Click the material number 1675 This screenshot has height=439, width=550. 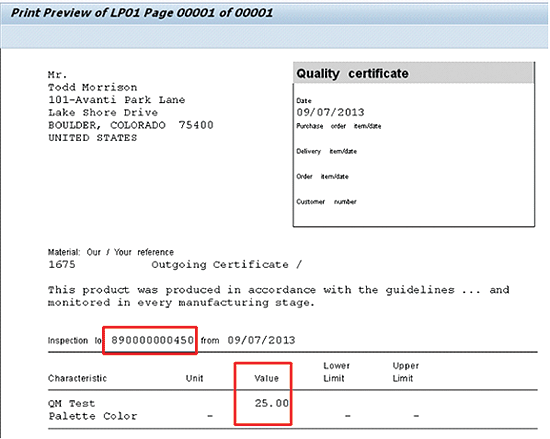(62, 264)
